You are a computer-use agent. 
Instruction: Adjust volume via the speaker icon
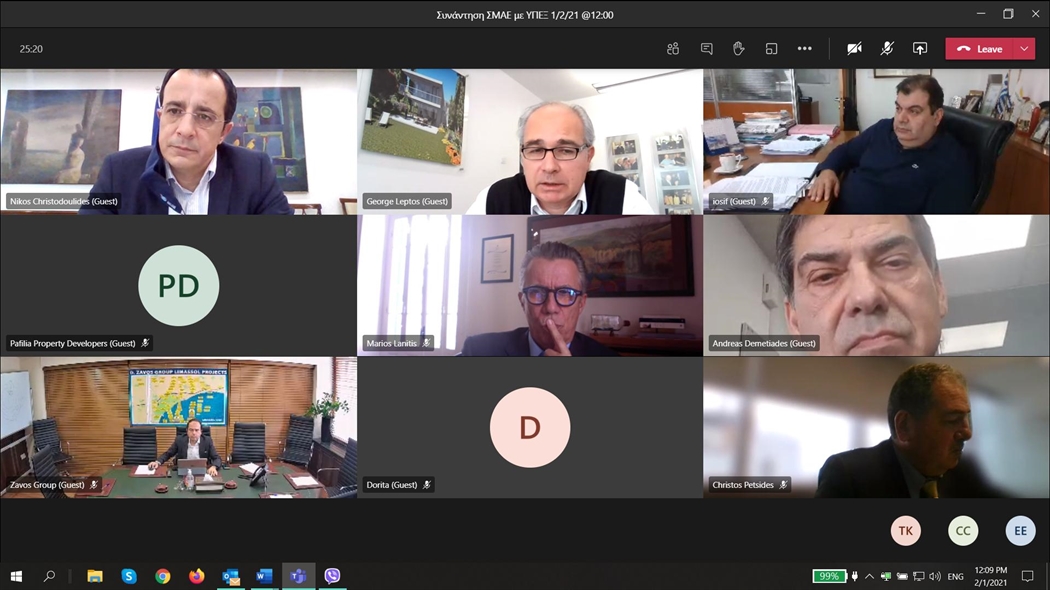click(935, 576)
